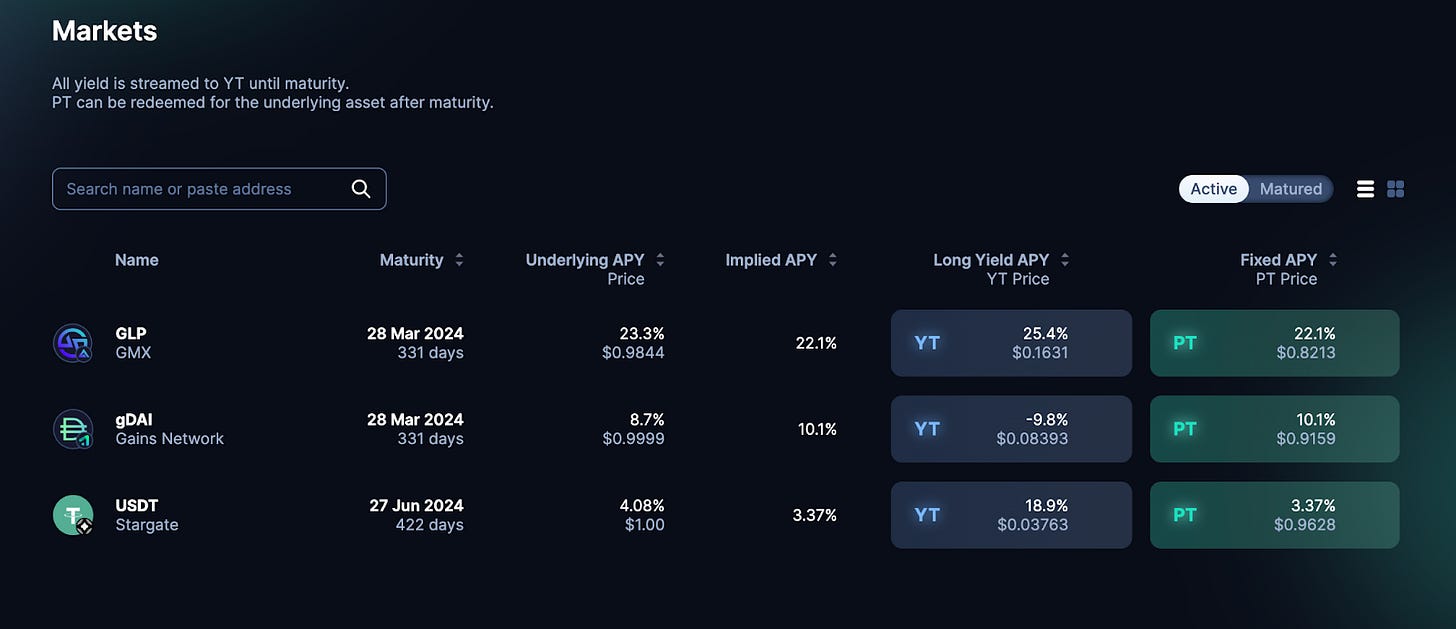Click the GLP token icon

pyautogui.click(x=73, y=343)
